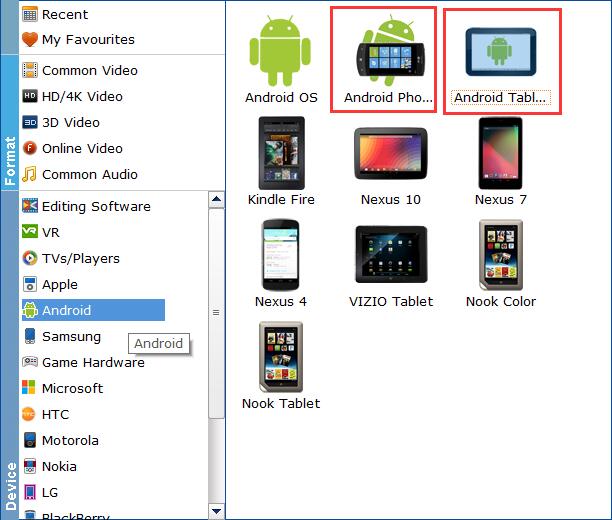The height and width of the screenshot is (520, 612).
Task: Click the scrollbar up arrow
Action: pos(216,199)
